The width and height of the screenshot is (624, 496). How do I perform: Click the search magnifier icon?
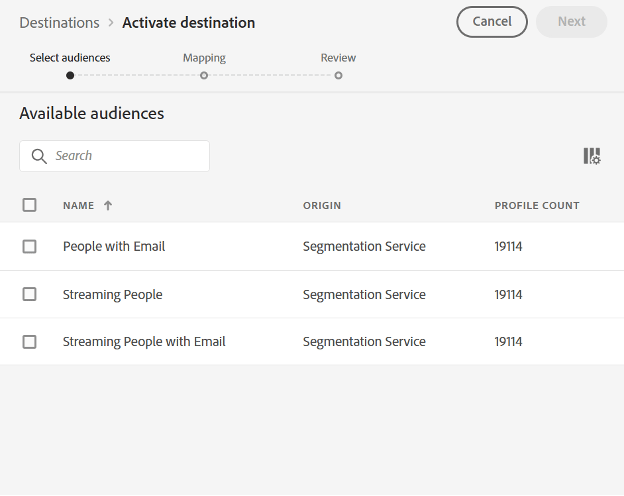pos(39,156)
